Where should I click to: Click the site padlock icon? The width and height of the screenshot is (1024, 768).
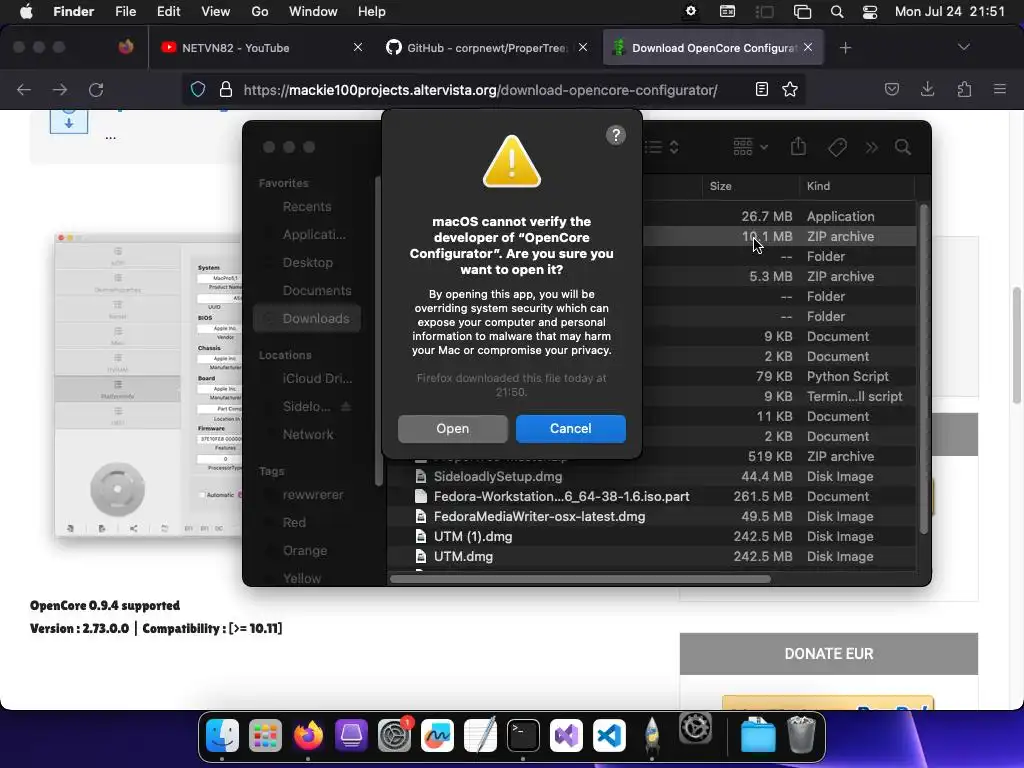coord(226,89)
